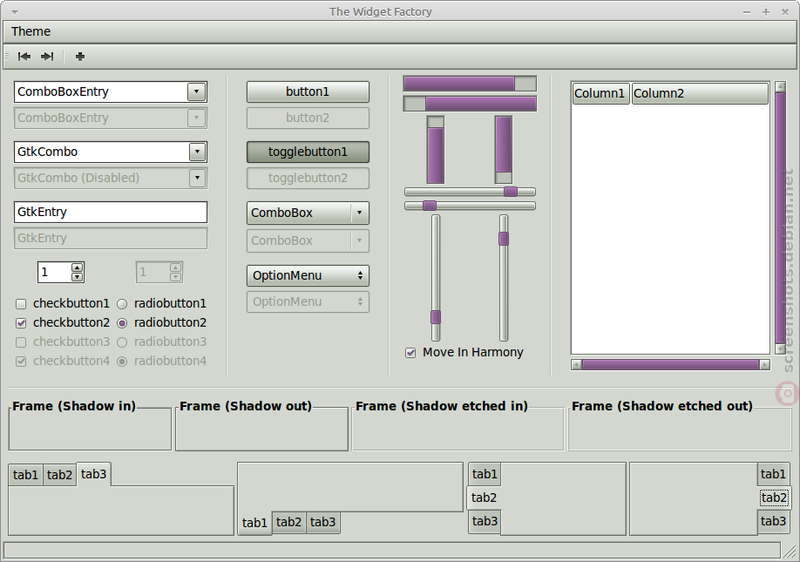Click the left vertical slider handle
Viewport: 800px width, 562px height.
(x=435, y=317)
